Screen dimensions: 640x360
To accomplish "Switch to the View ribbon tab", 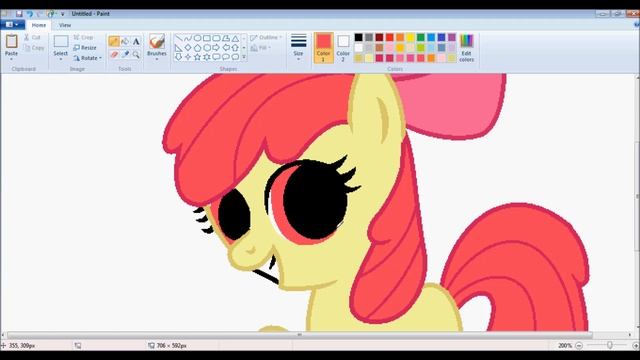I will (65, 25).
